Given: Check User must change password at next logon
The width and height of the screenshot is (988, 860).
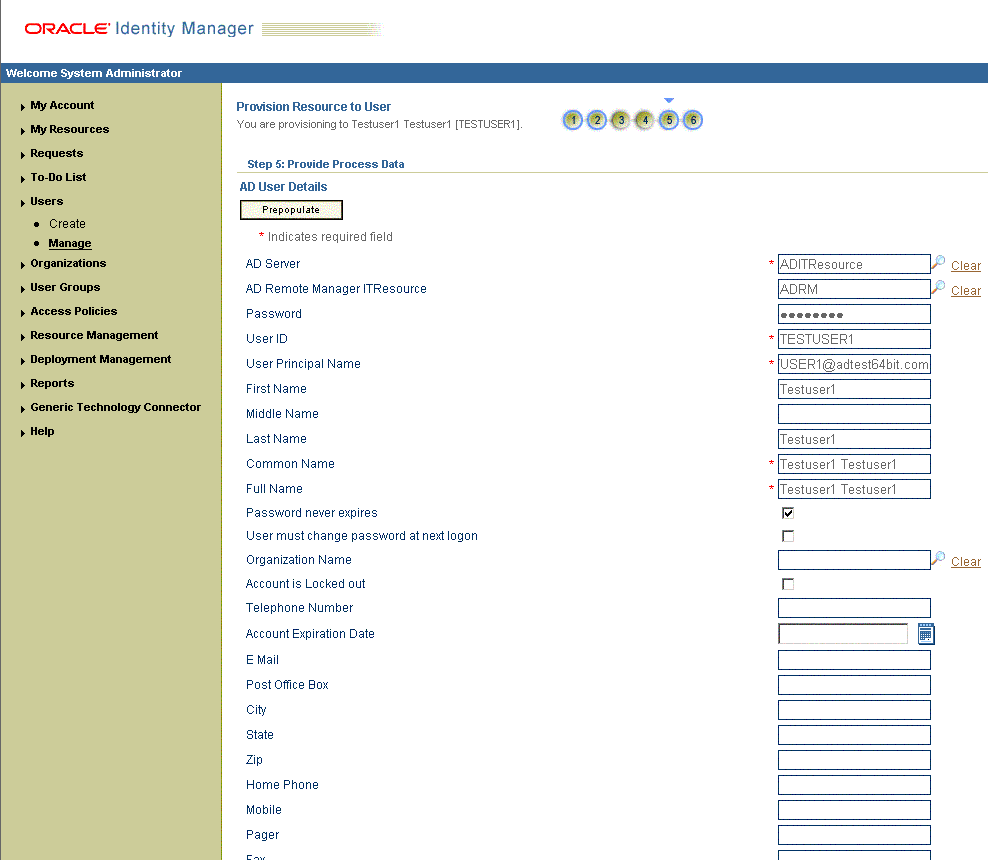Looking at the screenshot, I should point(788,536).
